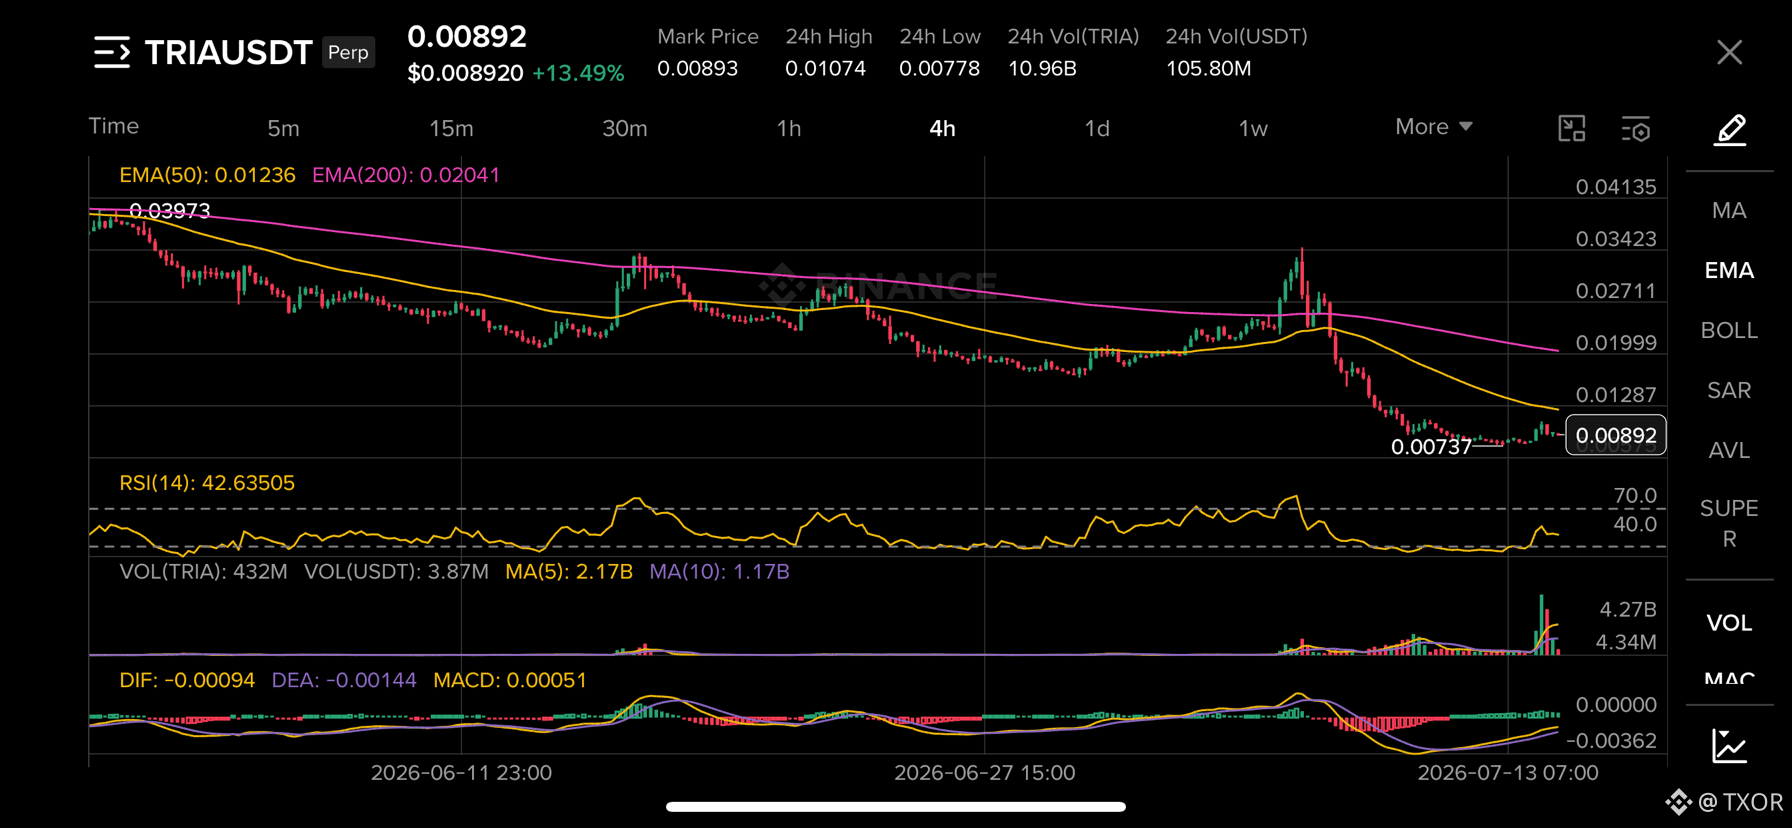Tap the 0.03973 high price marker

coord(170,211)
